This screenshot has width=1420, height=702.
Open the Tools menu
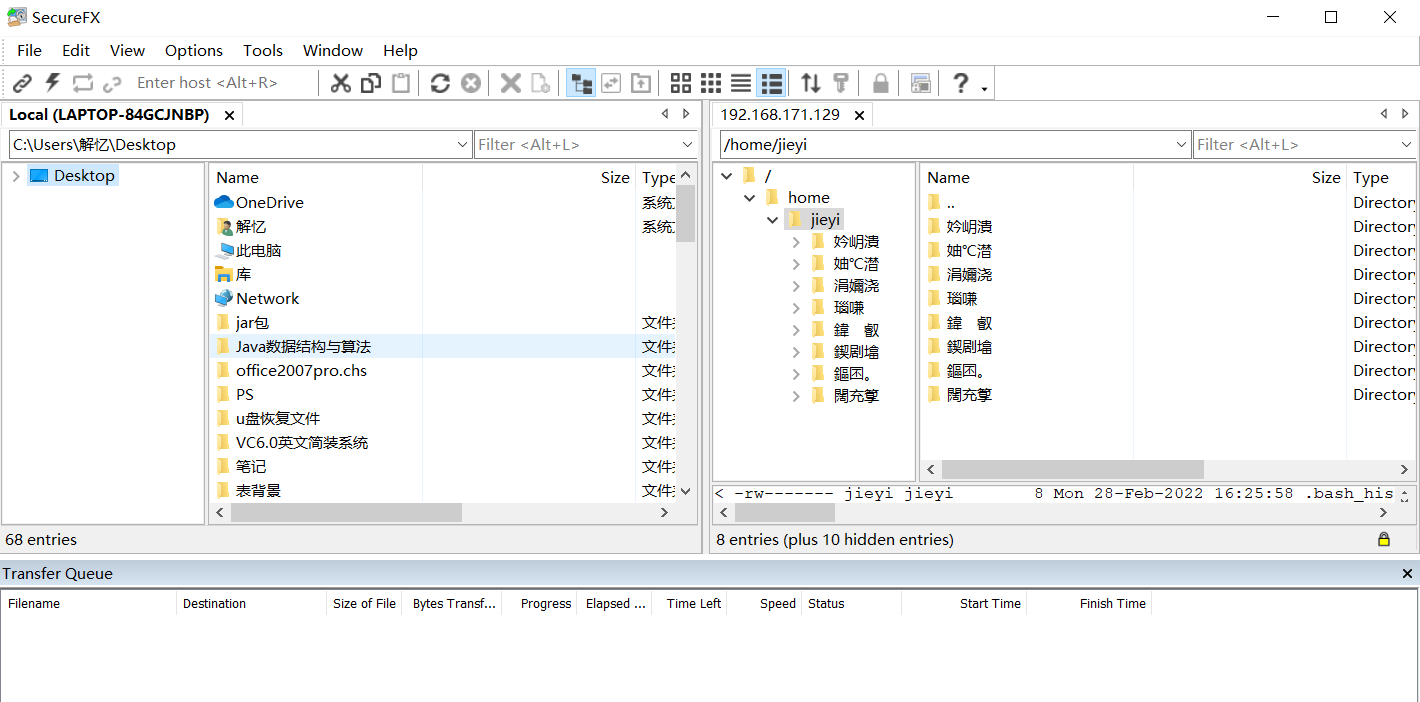tap(263, 50)
